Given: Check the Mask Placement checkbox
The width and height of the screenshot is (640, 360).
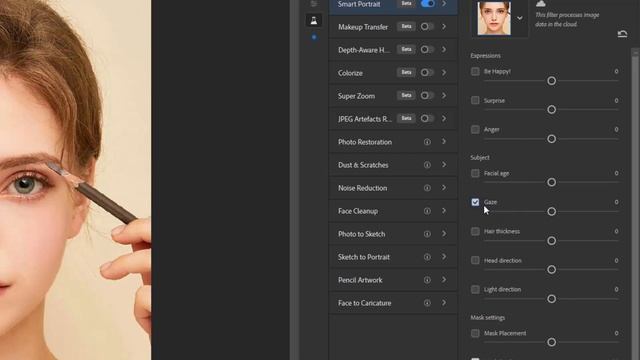Looking at the screenshot, I should pos(475,333).
